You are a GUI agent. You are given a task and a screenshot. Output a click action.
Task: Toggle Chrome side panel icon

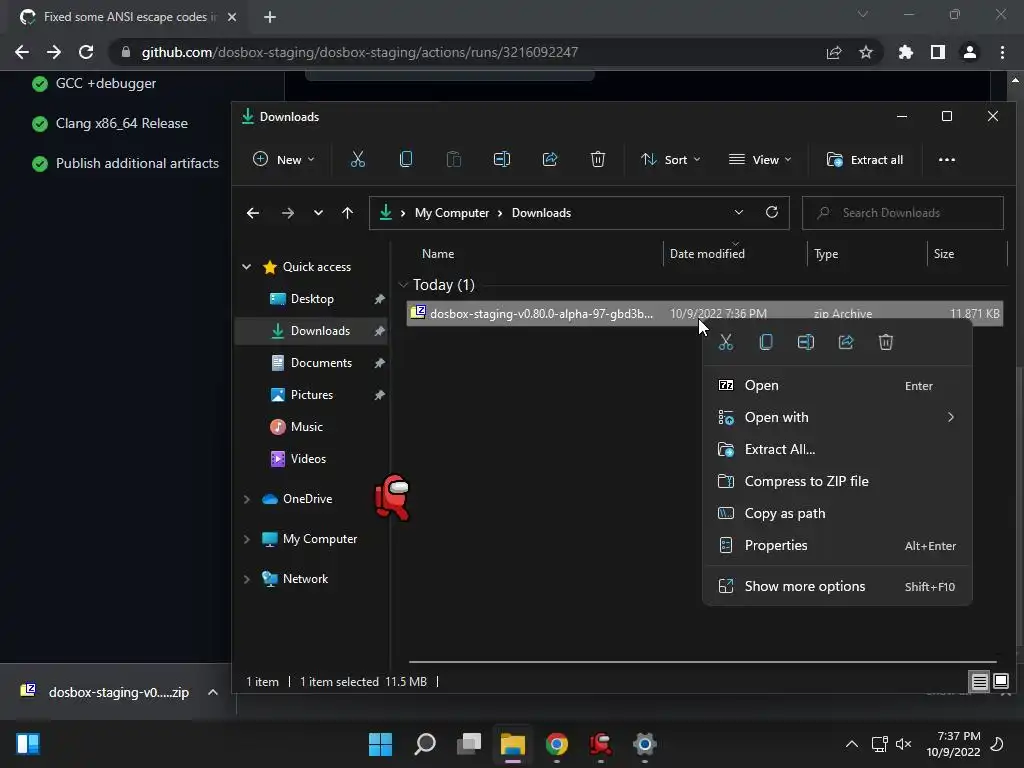(x=938, y=52)
